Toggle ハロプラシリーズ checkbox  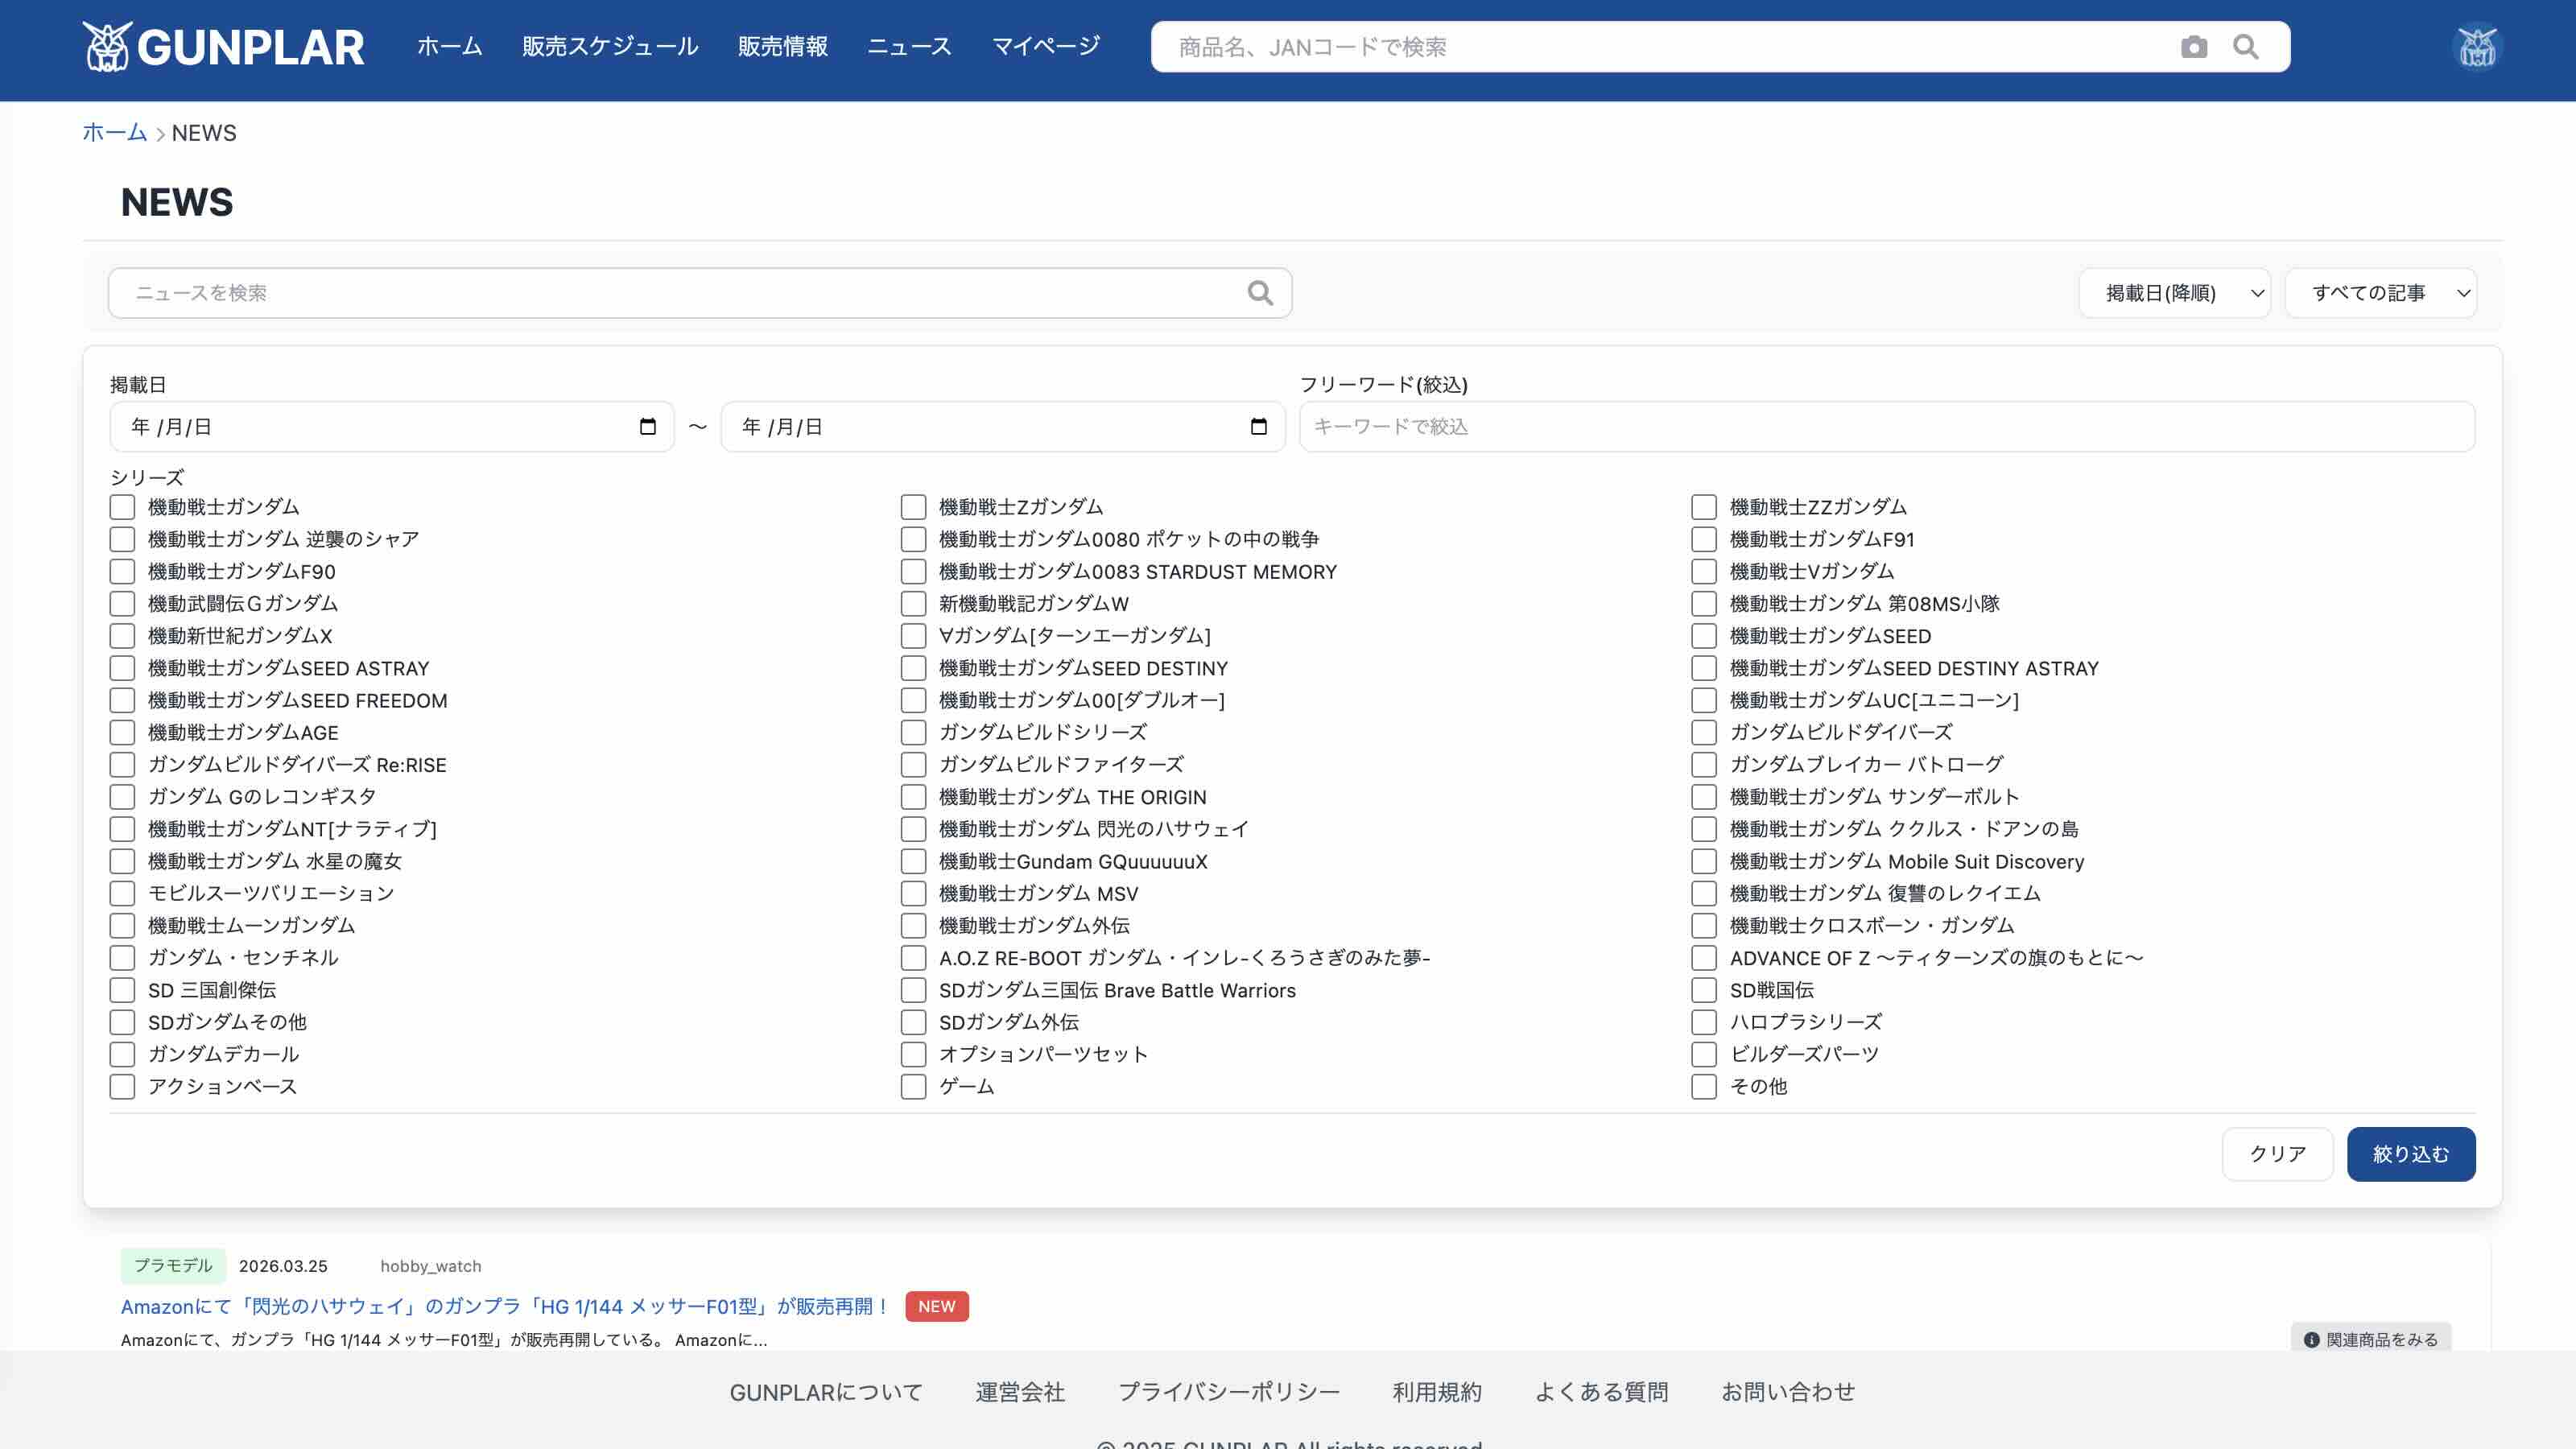pos(1704,1022)
